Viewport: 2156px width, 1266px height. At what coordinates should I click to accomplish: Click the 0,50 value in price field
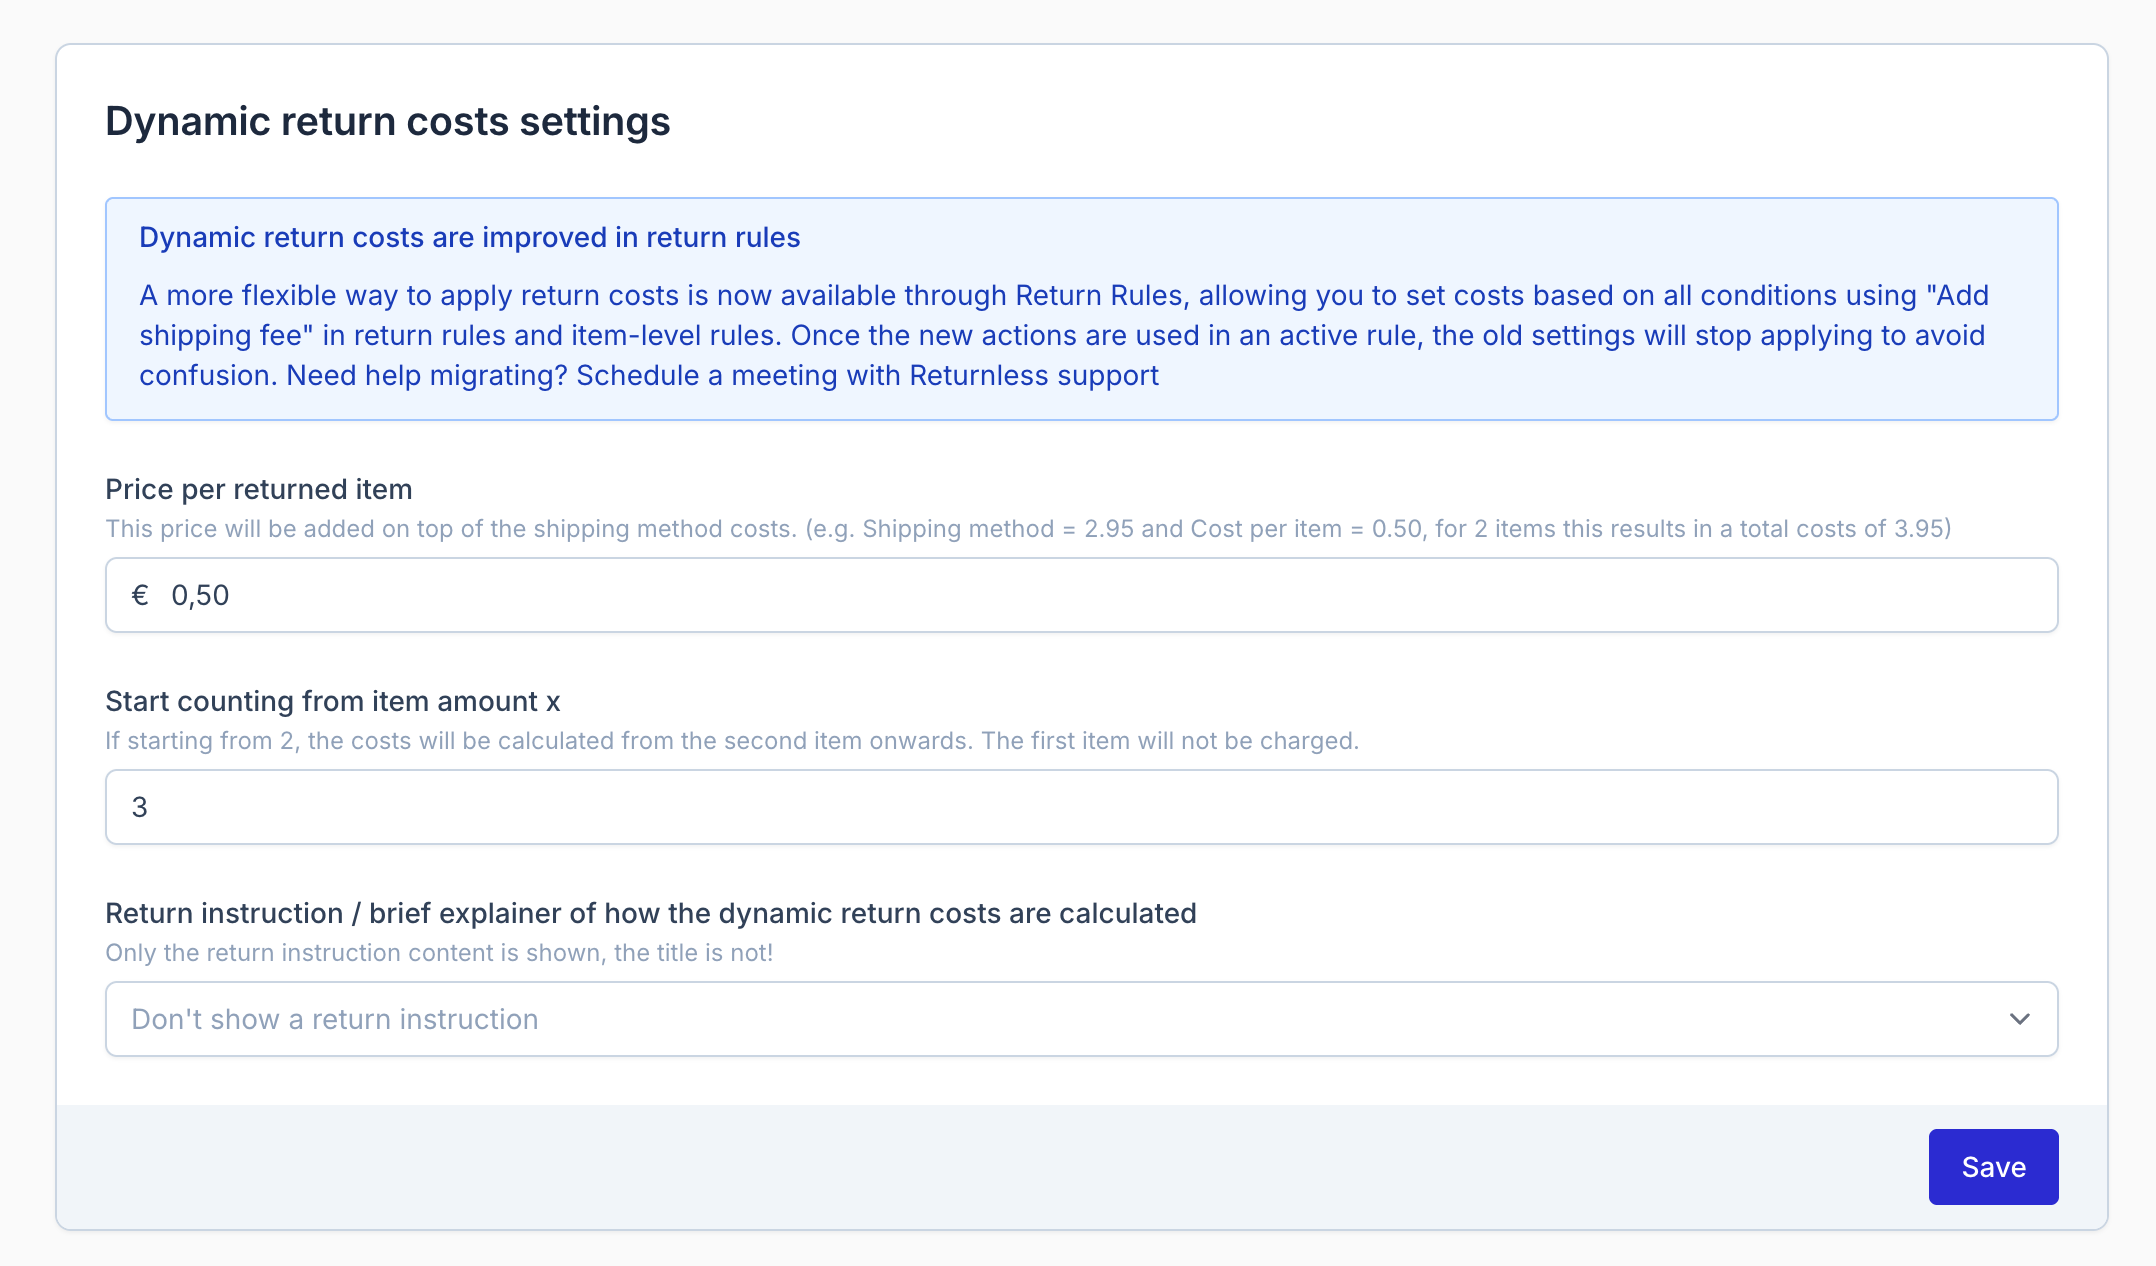pyautogui.click(x=200, y=596)
